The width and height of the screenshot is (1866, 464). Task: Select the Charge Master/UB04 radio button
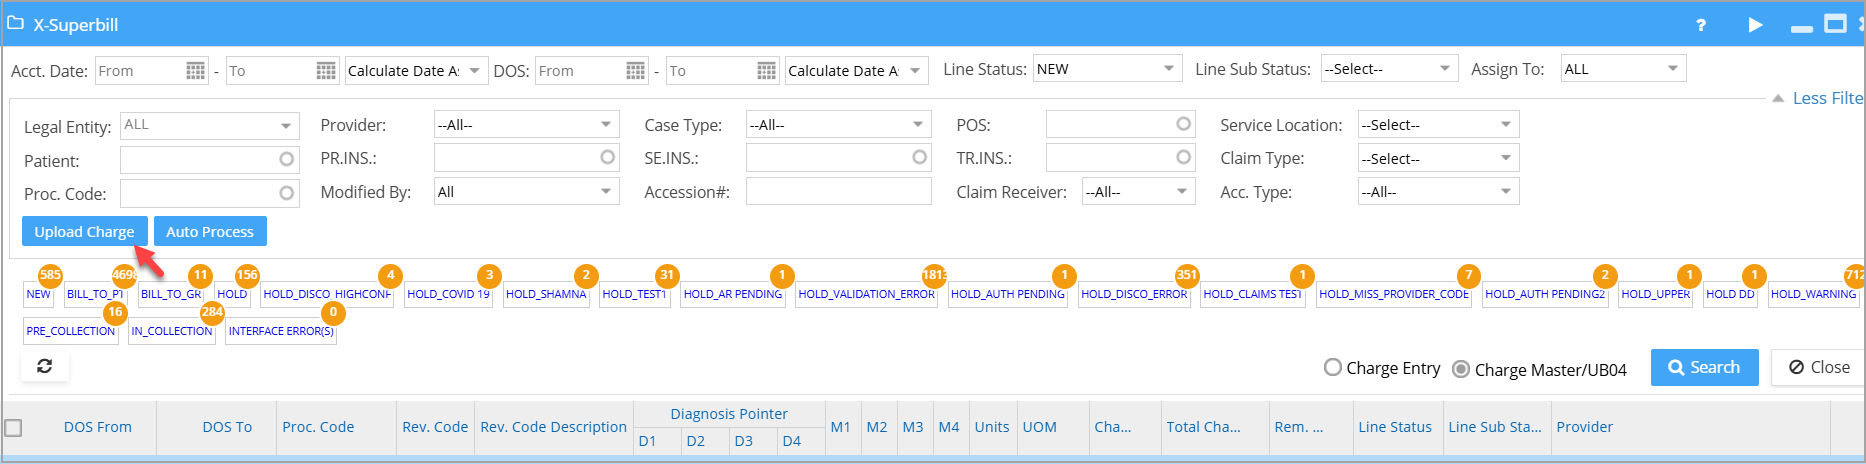pos(1461,369)
